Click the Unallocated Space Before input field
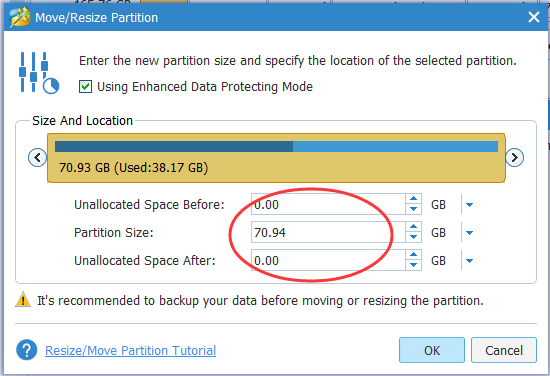Screen dimensions: 550x376 (x=328, y=204)
